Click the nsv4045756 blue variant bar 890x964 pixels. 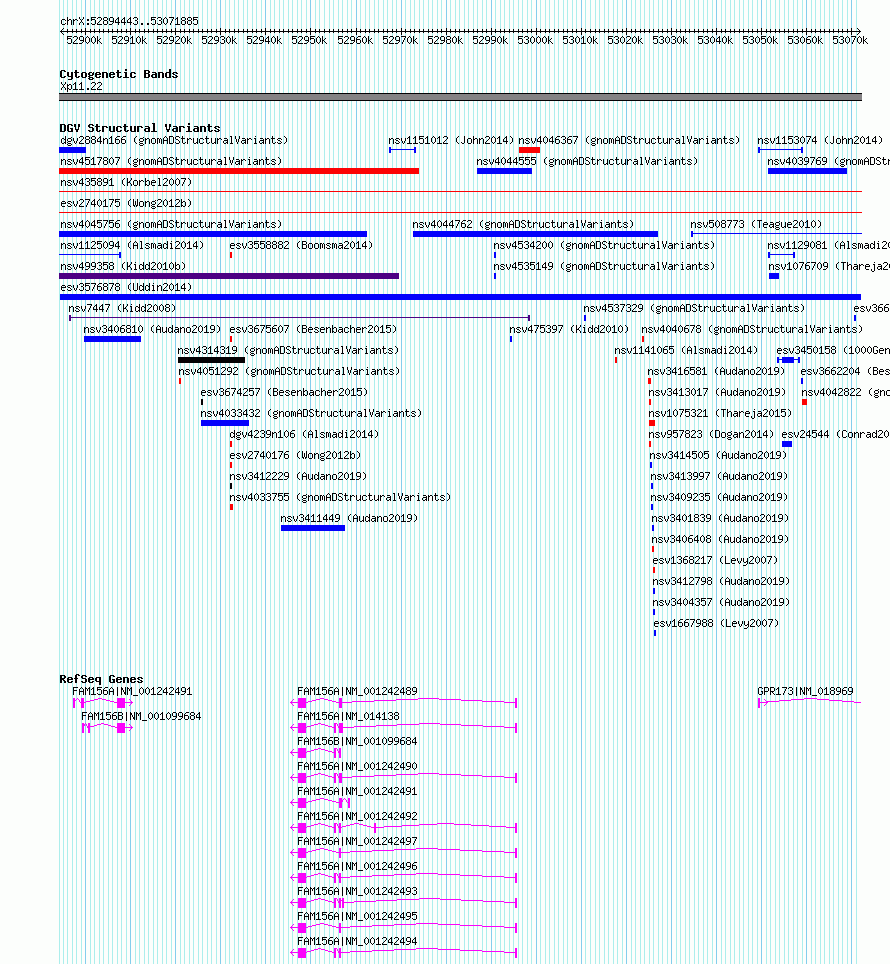[213, 234]
